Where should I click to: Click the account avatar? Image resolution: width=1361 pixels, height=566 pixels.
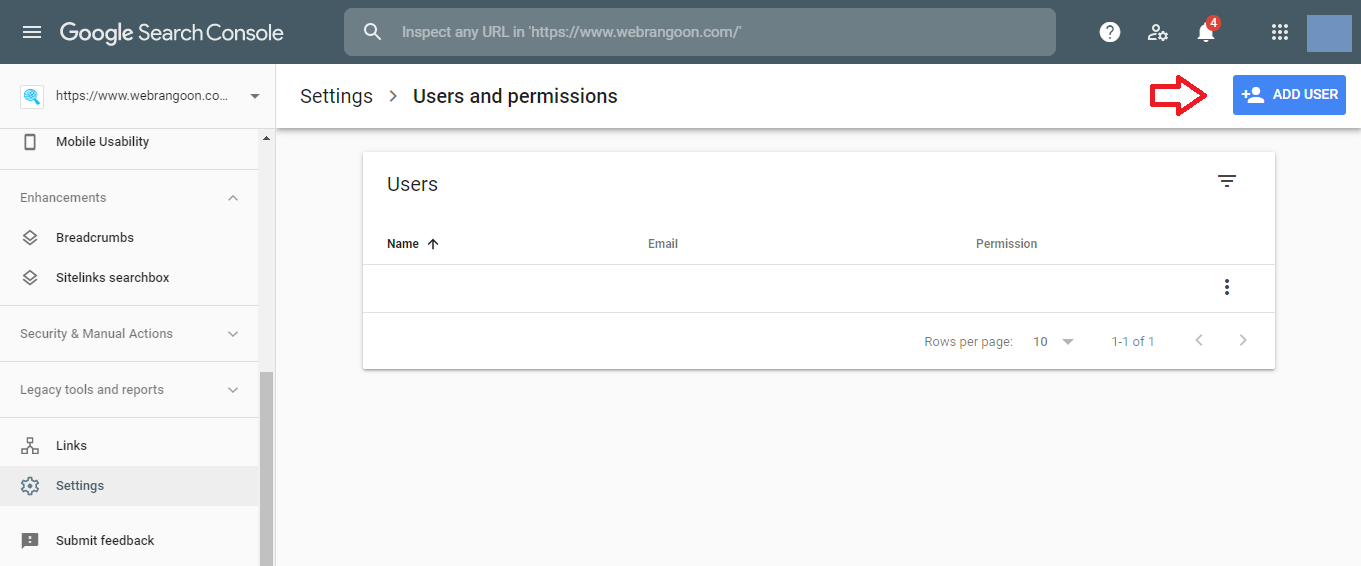(1329, 33)
